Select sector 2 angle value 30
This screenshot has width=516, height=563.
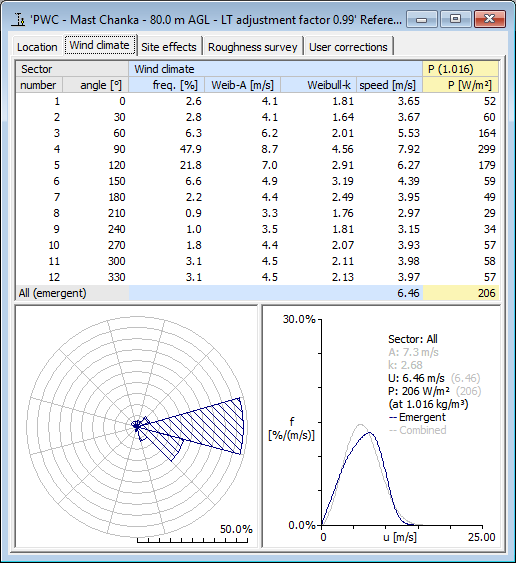click(x=119, y=117)
